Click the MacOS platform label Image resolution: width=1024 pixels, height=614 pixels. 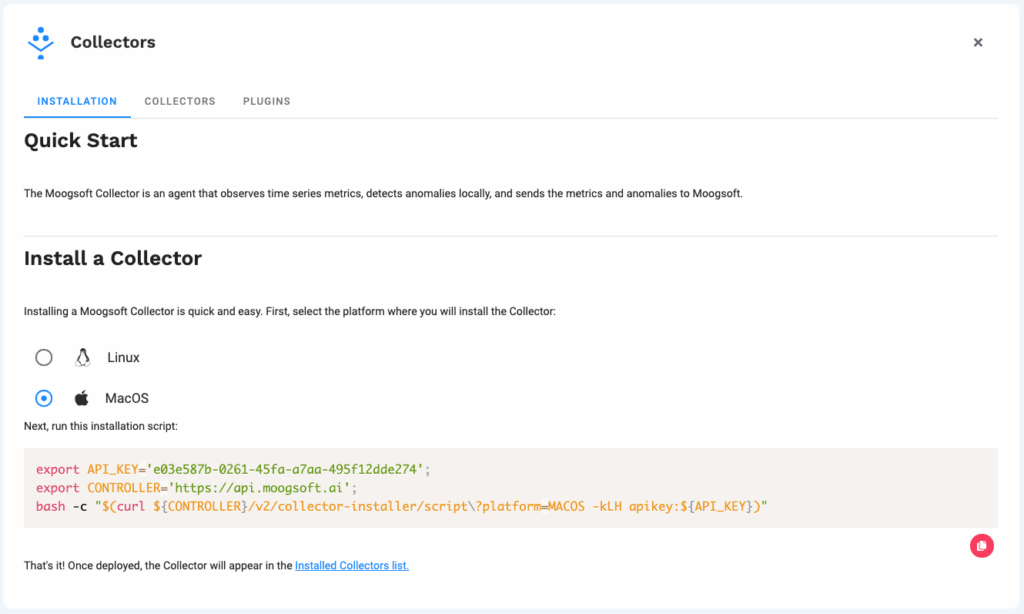(x=127, y=398)
